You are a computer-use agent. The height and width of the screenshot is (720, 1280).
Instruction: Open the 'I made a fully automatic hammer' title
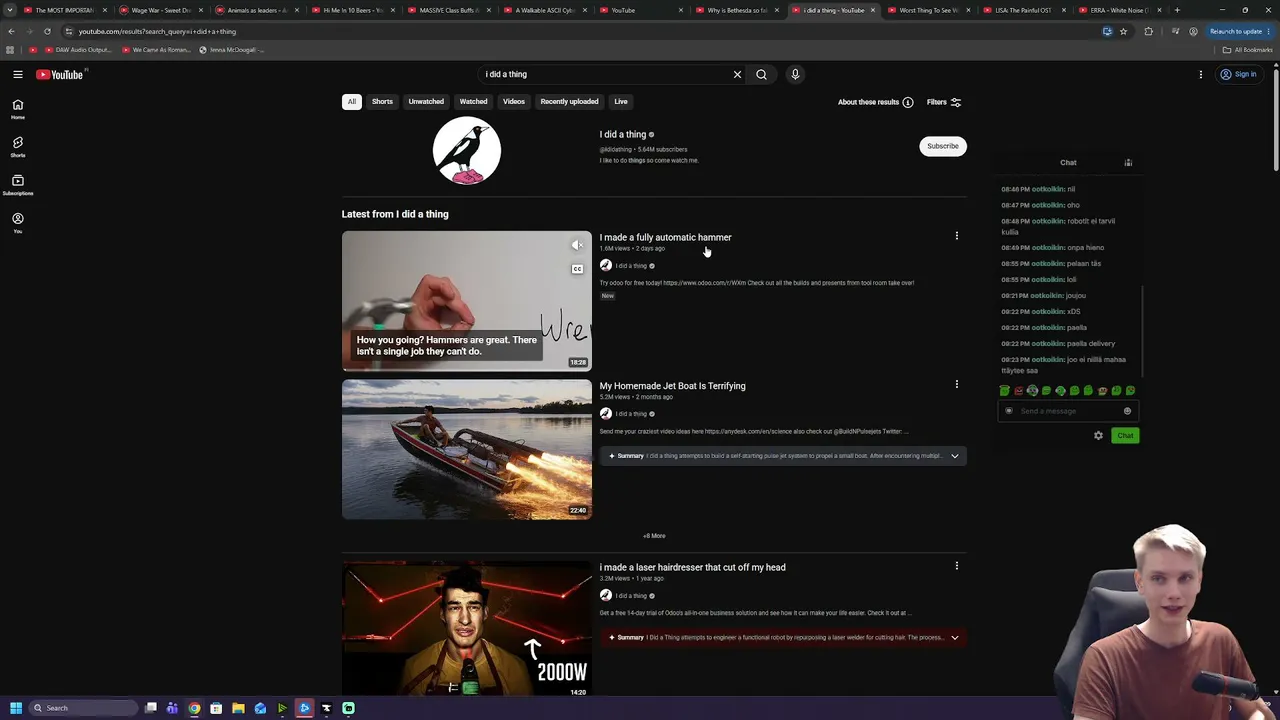click(x=665, y=237)
